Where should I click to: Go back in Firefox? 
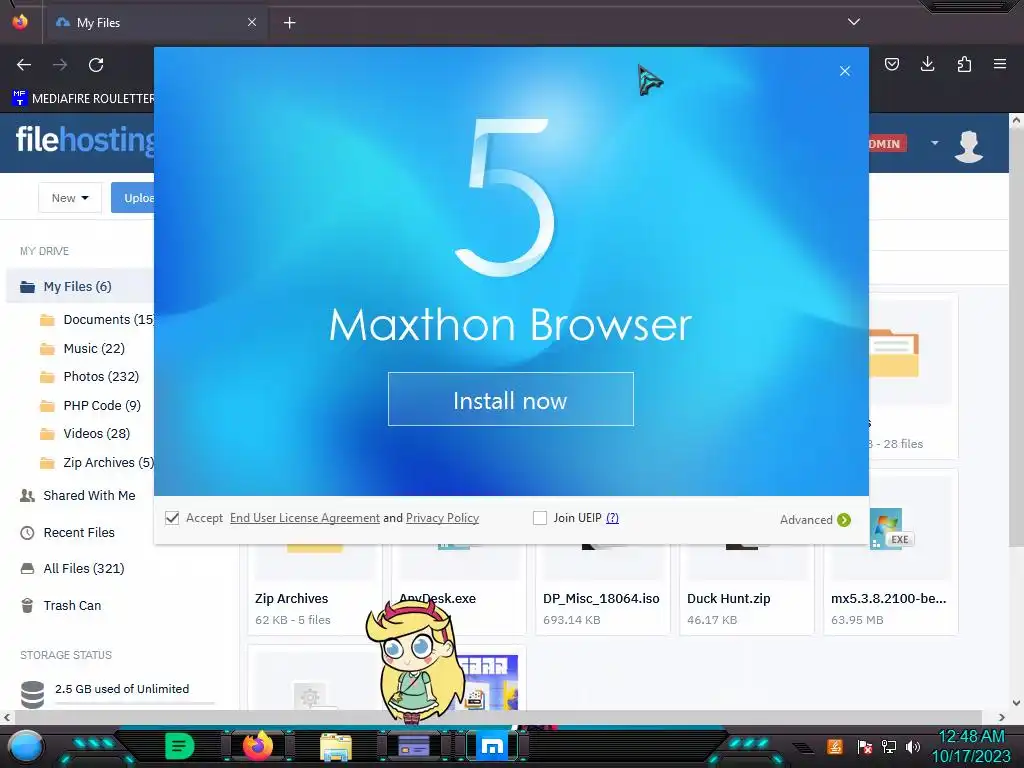click(x=24, y=65)
